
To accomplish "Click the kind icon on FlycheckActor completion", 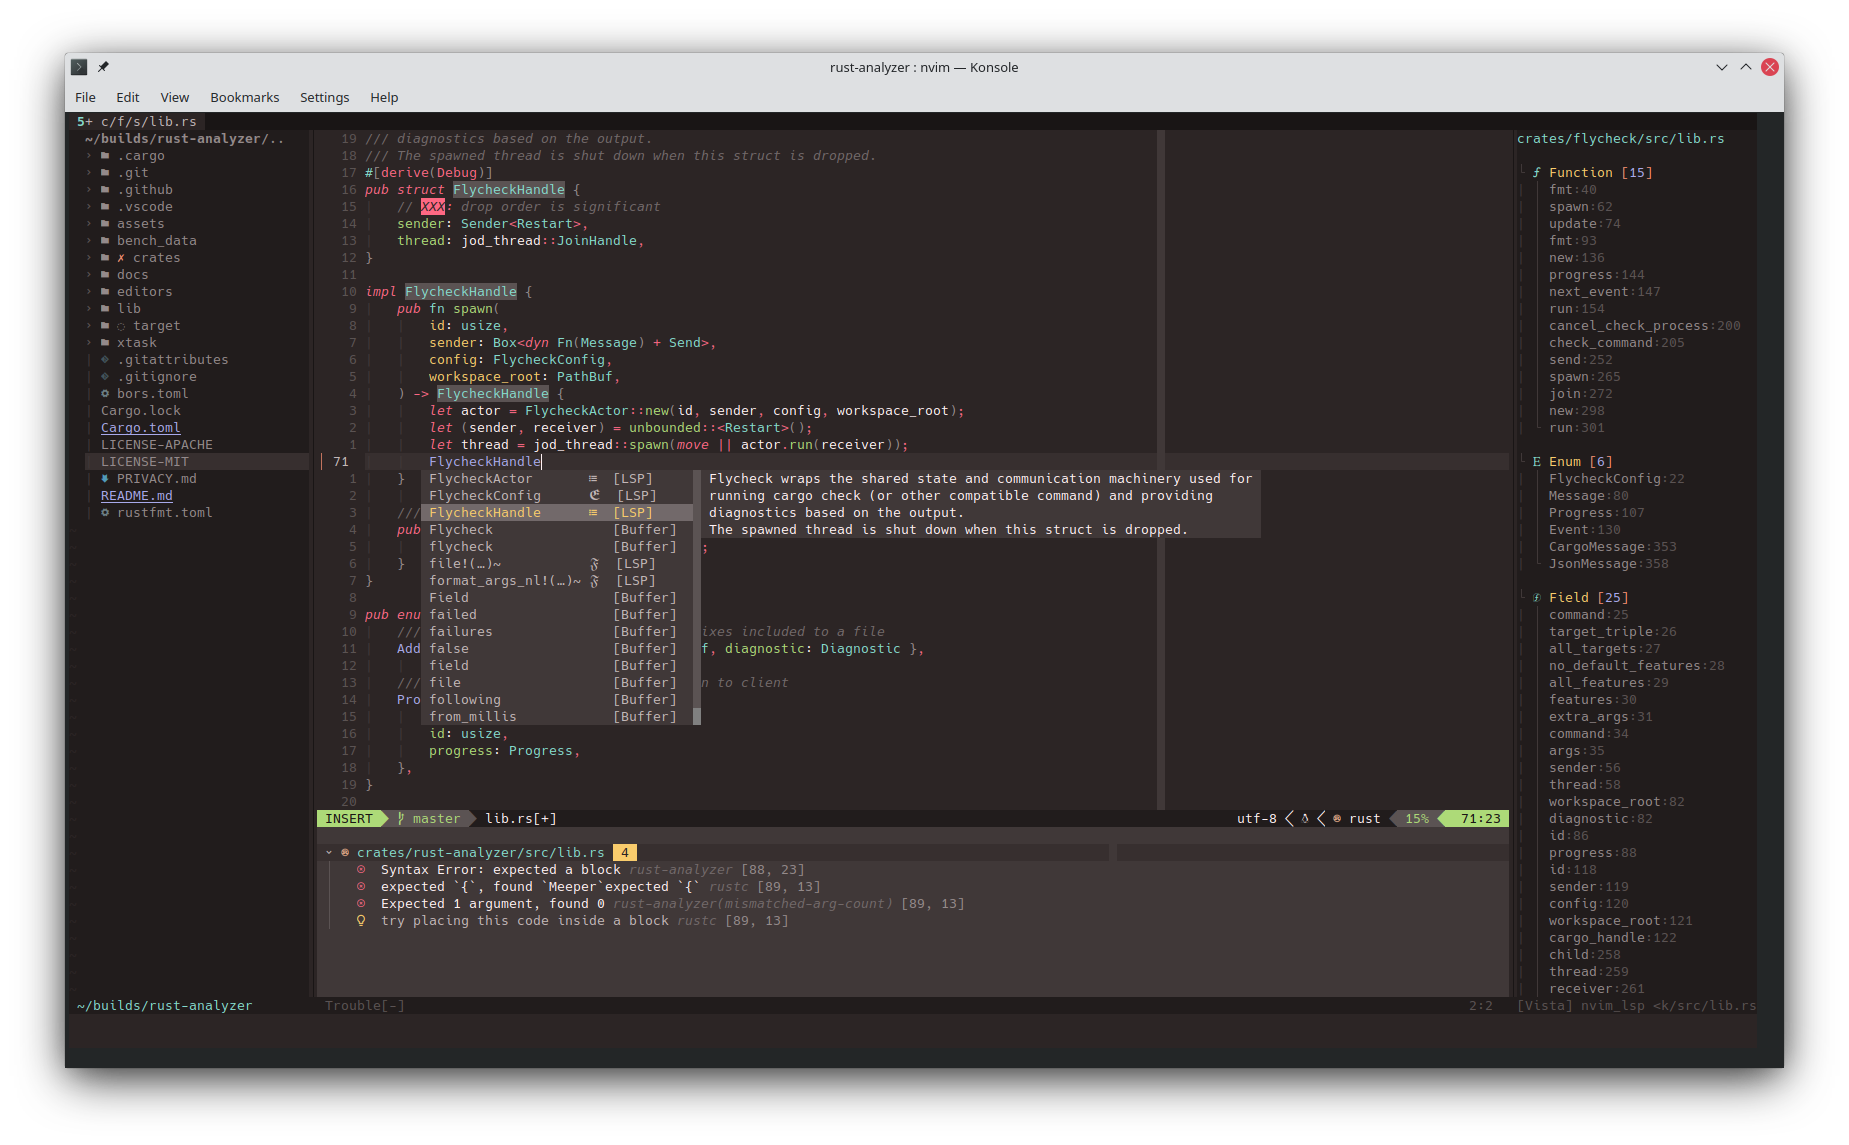I will [593, 479].
